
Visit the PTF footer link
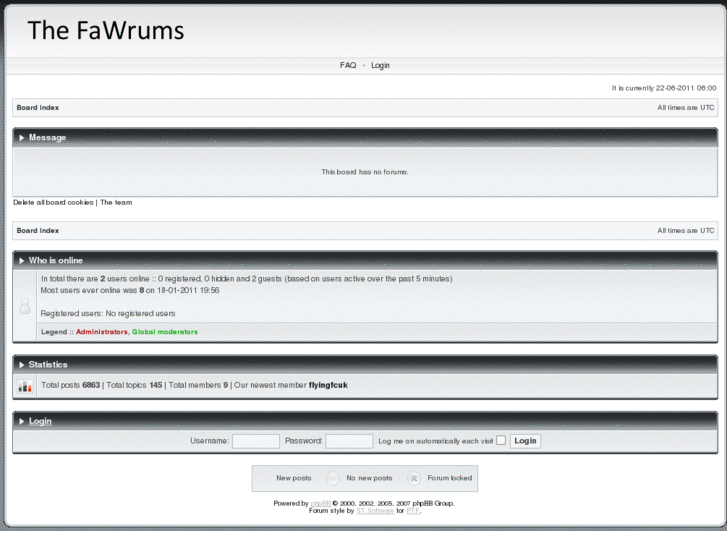[x=413, y=511]
